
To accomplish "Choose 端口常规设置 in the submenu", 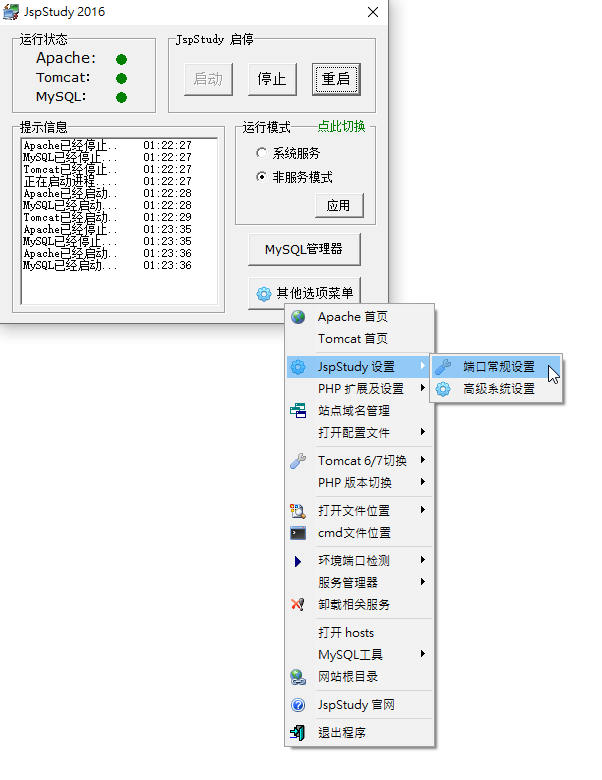I will click(497, 367).
